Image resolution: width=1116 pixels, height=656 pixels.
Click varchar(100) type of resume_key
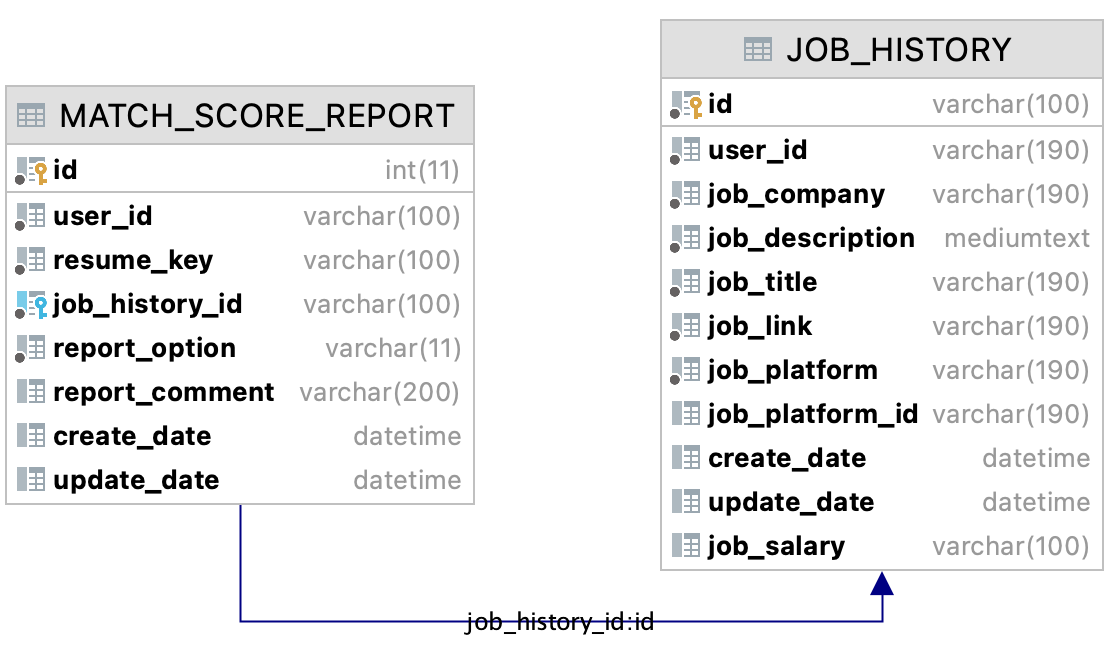pos(381,260)
